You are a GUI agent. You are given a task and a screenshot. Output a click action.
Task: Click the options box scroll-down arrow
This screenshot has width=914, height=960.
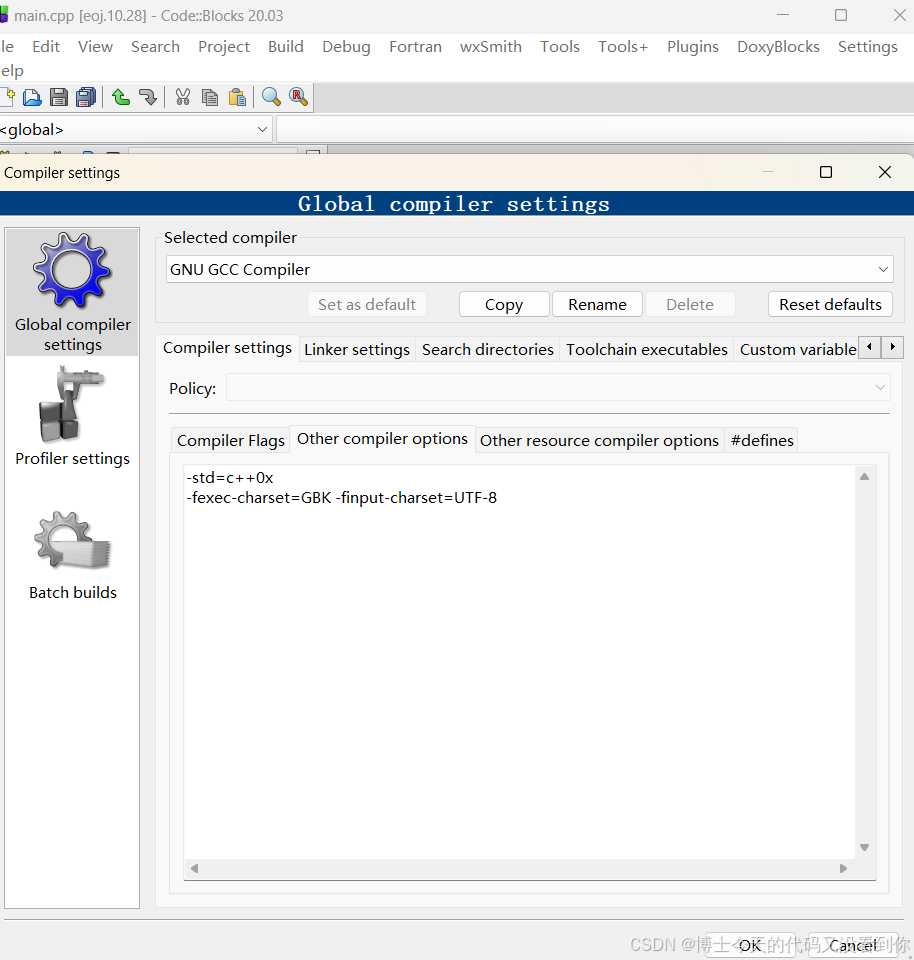point(864,847)
